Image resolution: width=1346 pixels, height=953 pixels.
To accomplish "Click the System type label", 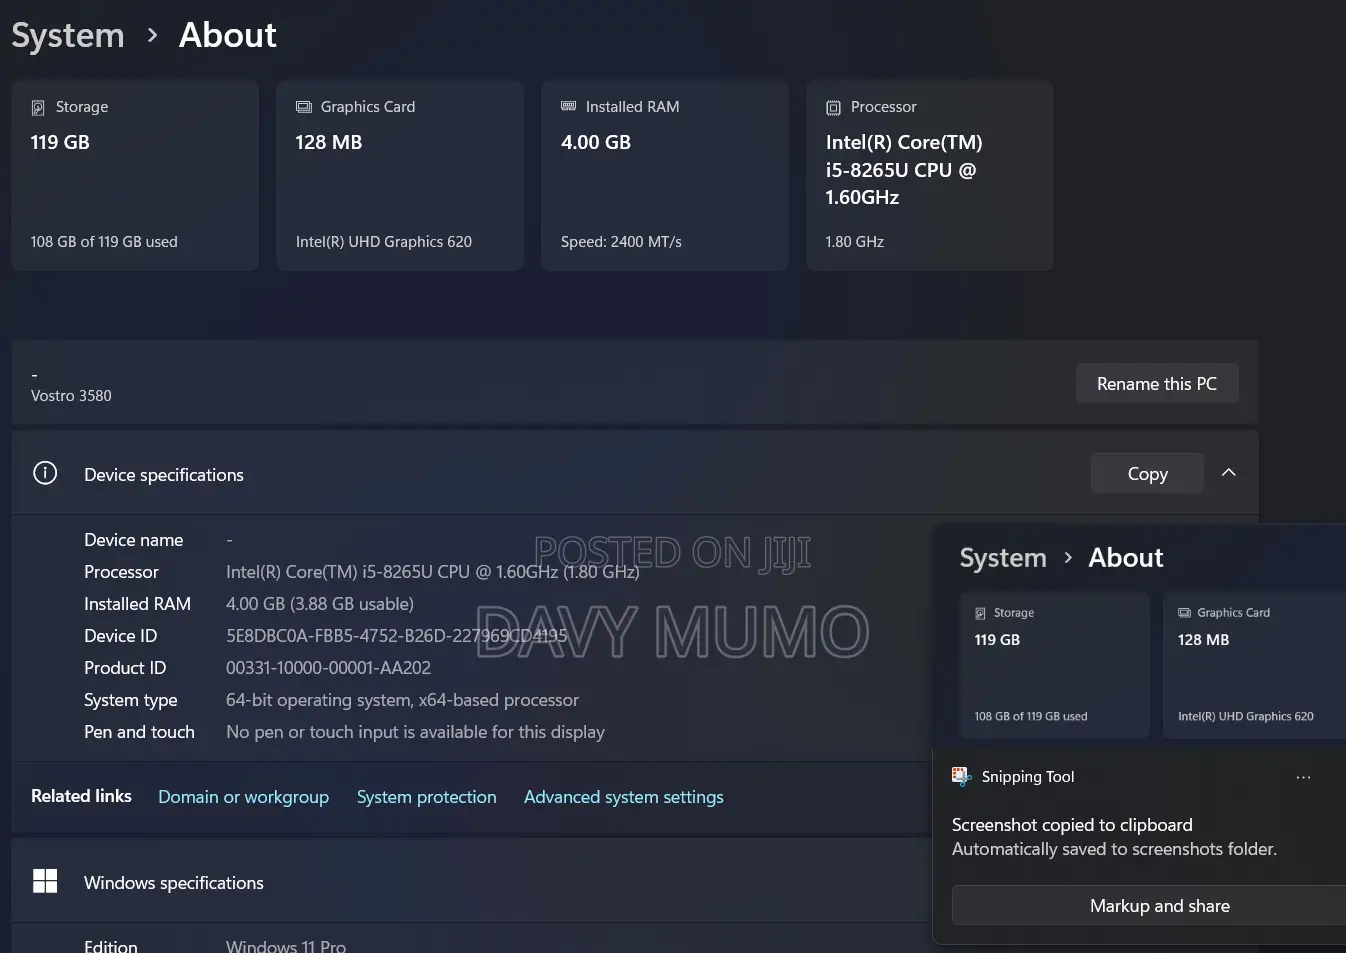I will click(x=131, y=700).
